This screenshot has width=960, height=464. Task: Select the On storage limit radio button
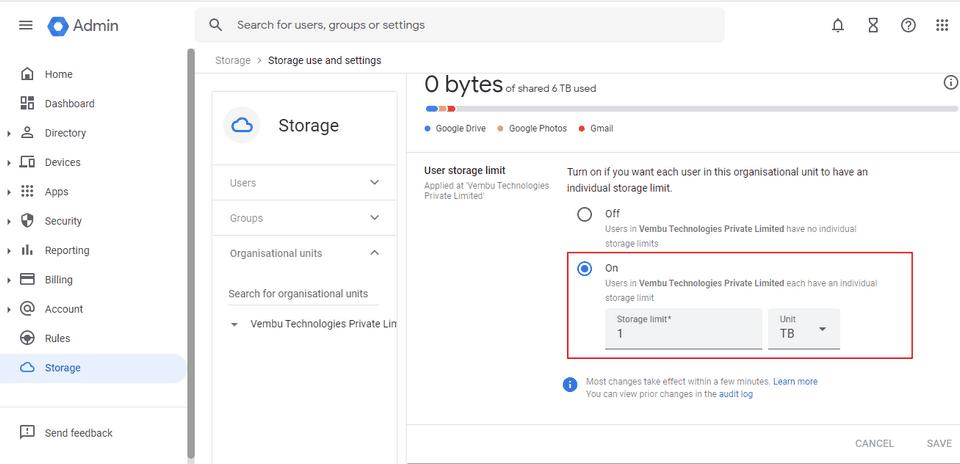[585, 268]
